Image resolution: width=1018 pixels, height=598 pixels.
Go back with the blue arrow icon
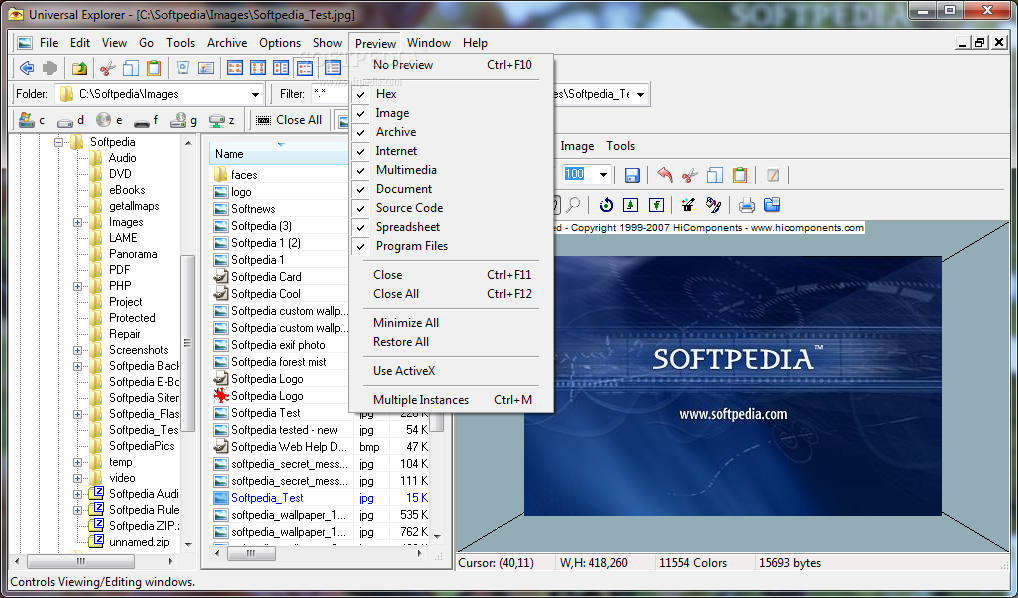tap(27, 68)
